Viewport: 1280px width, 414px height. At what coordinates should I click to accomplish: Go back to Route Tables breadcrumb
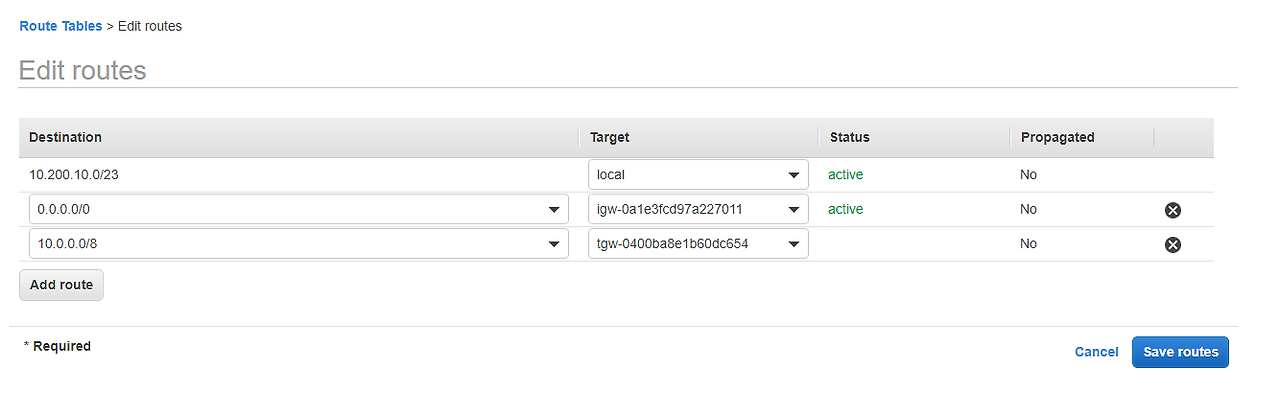tap(60, 26)
